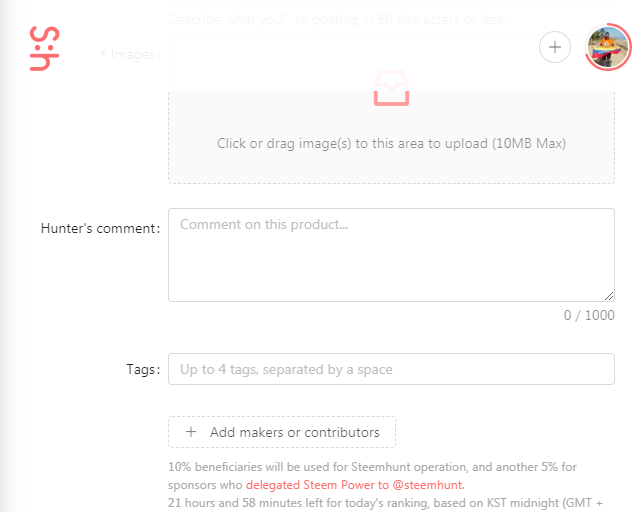Click the 0 / 1000 character counter
The height and width of the screenshot is (512, 644).
[588, 315]
